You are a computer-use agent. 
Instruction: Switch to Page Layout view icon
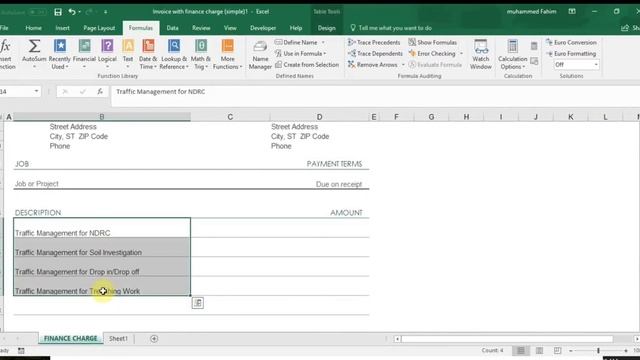539,351
